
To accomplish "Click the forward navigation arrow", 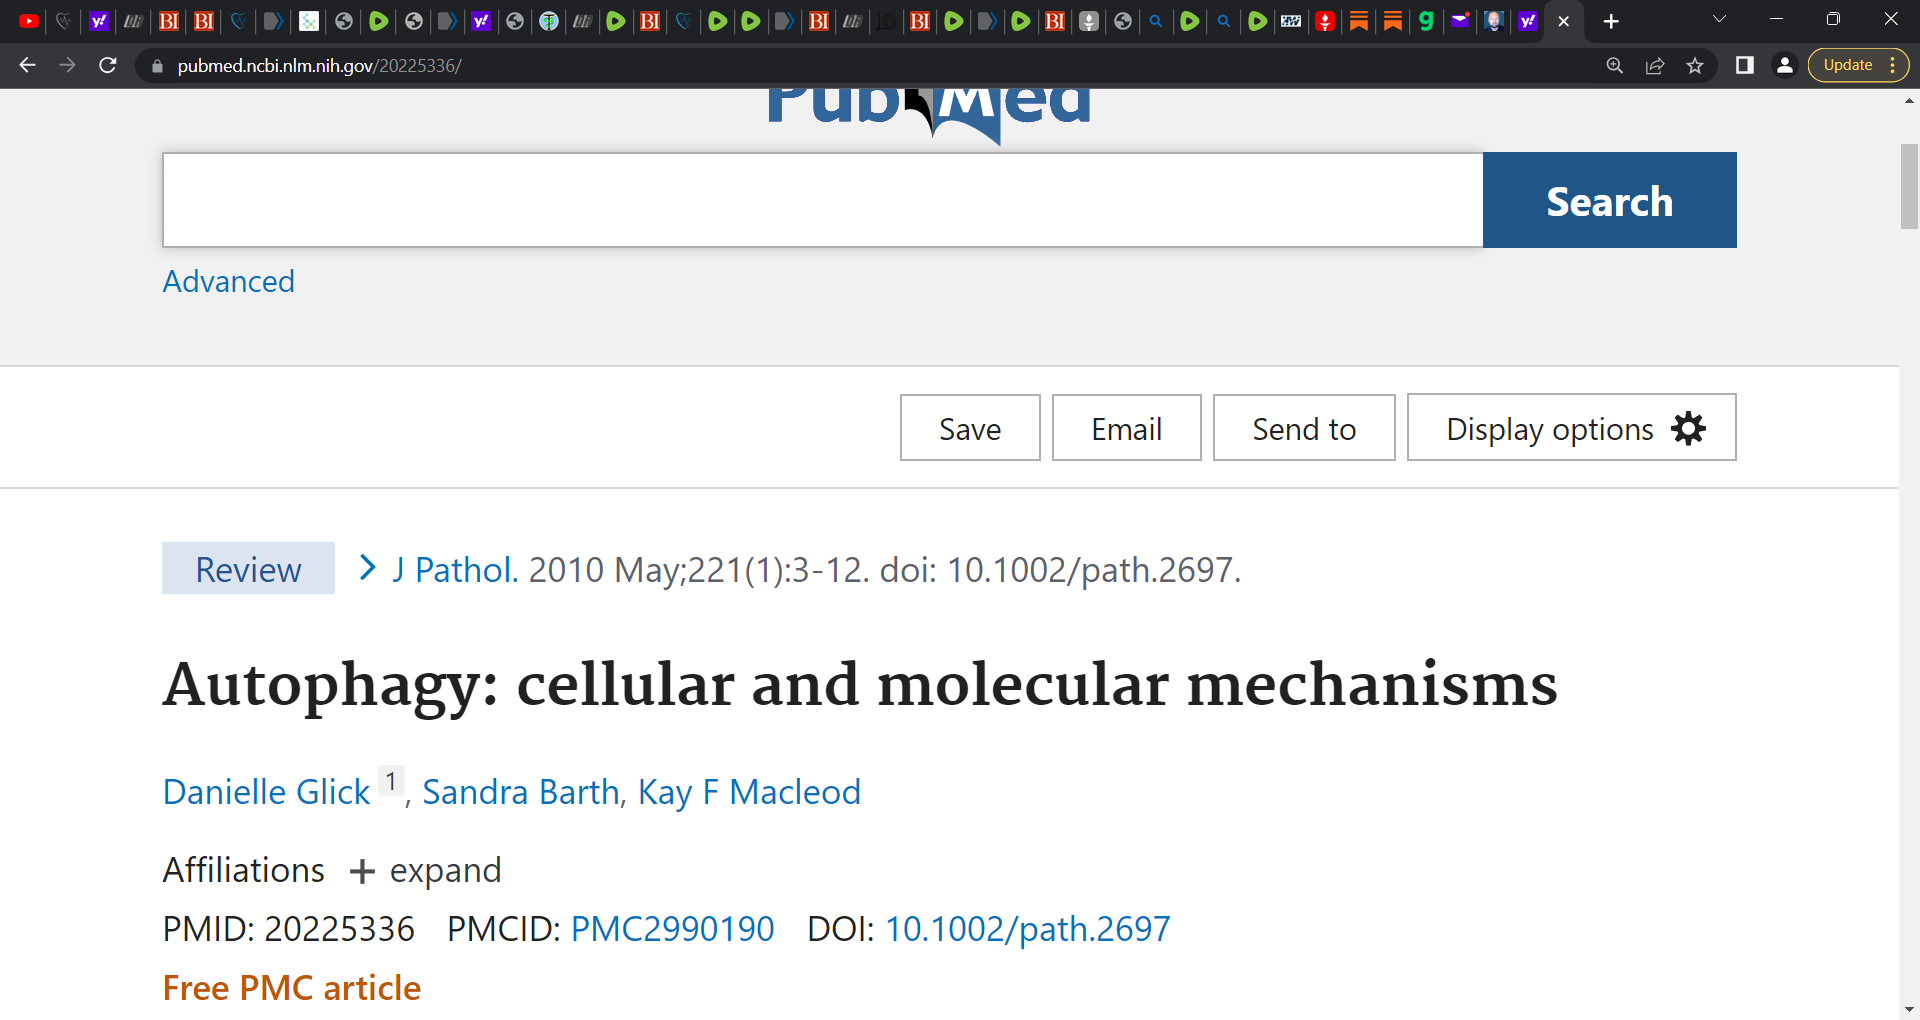I will (x=67, y=65).
